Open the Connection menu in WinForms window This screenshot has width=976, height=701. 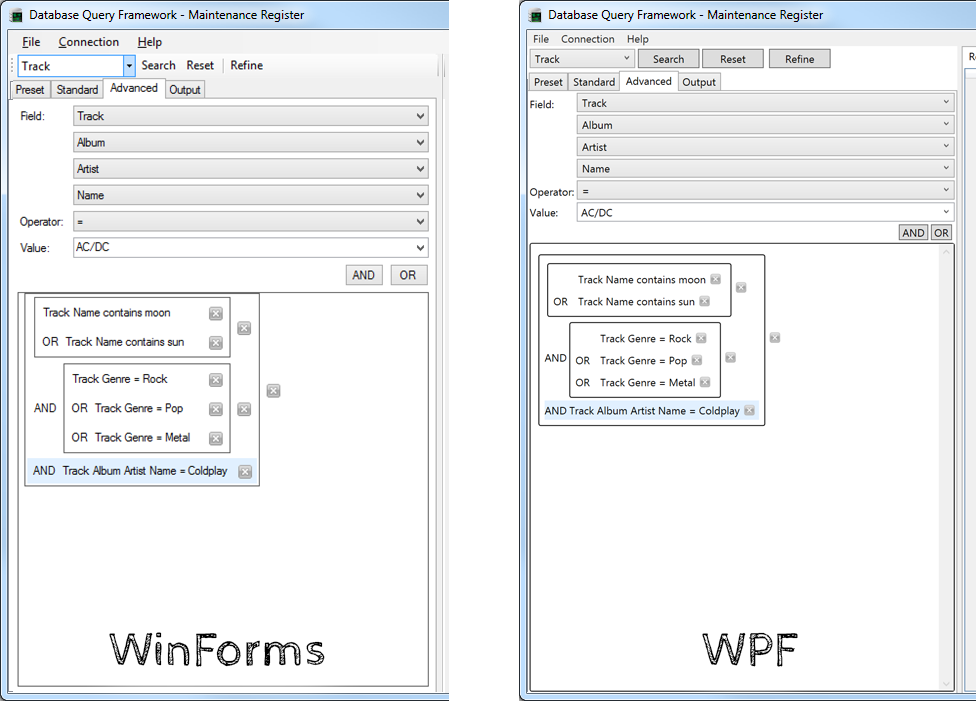(x=88, y=42)
